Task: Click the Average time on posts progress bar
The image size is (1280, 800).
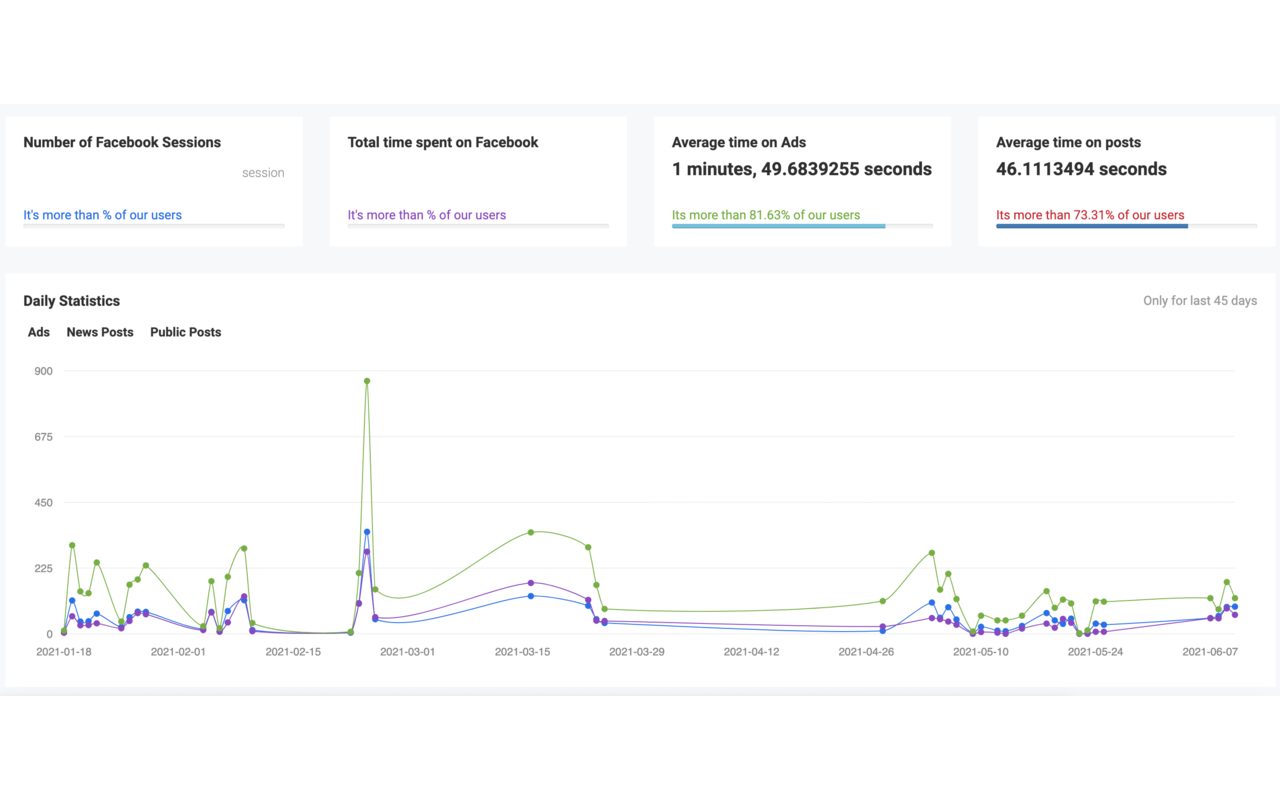Action: (x=1127, y=226)
